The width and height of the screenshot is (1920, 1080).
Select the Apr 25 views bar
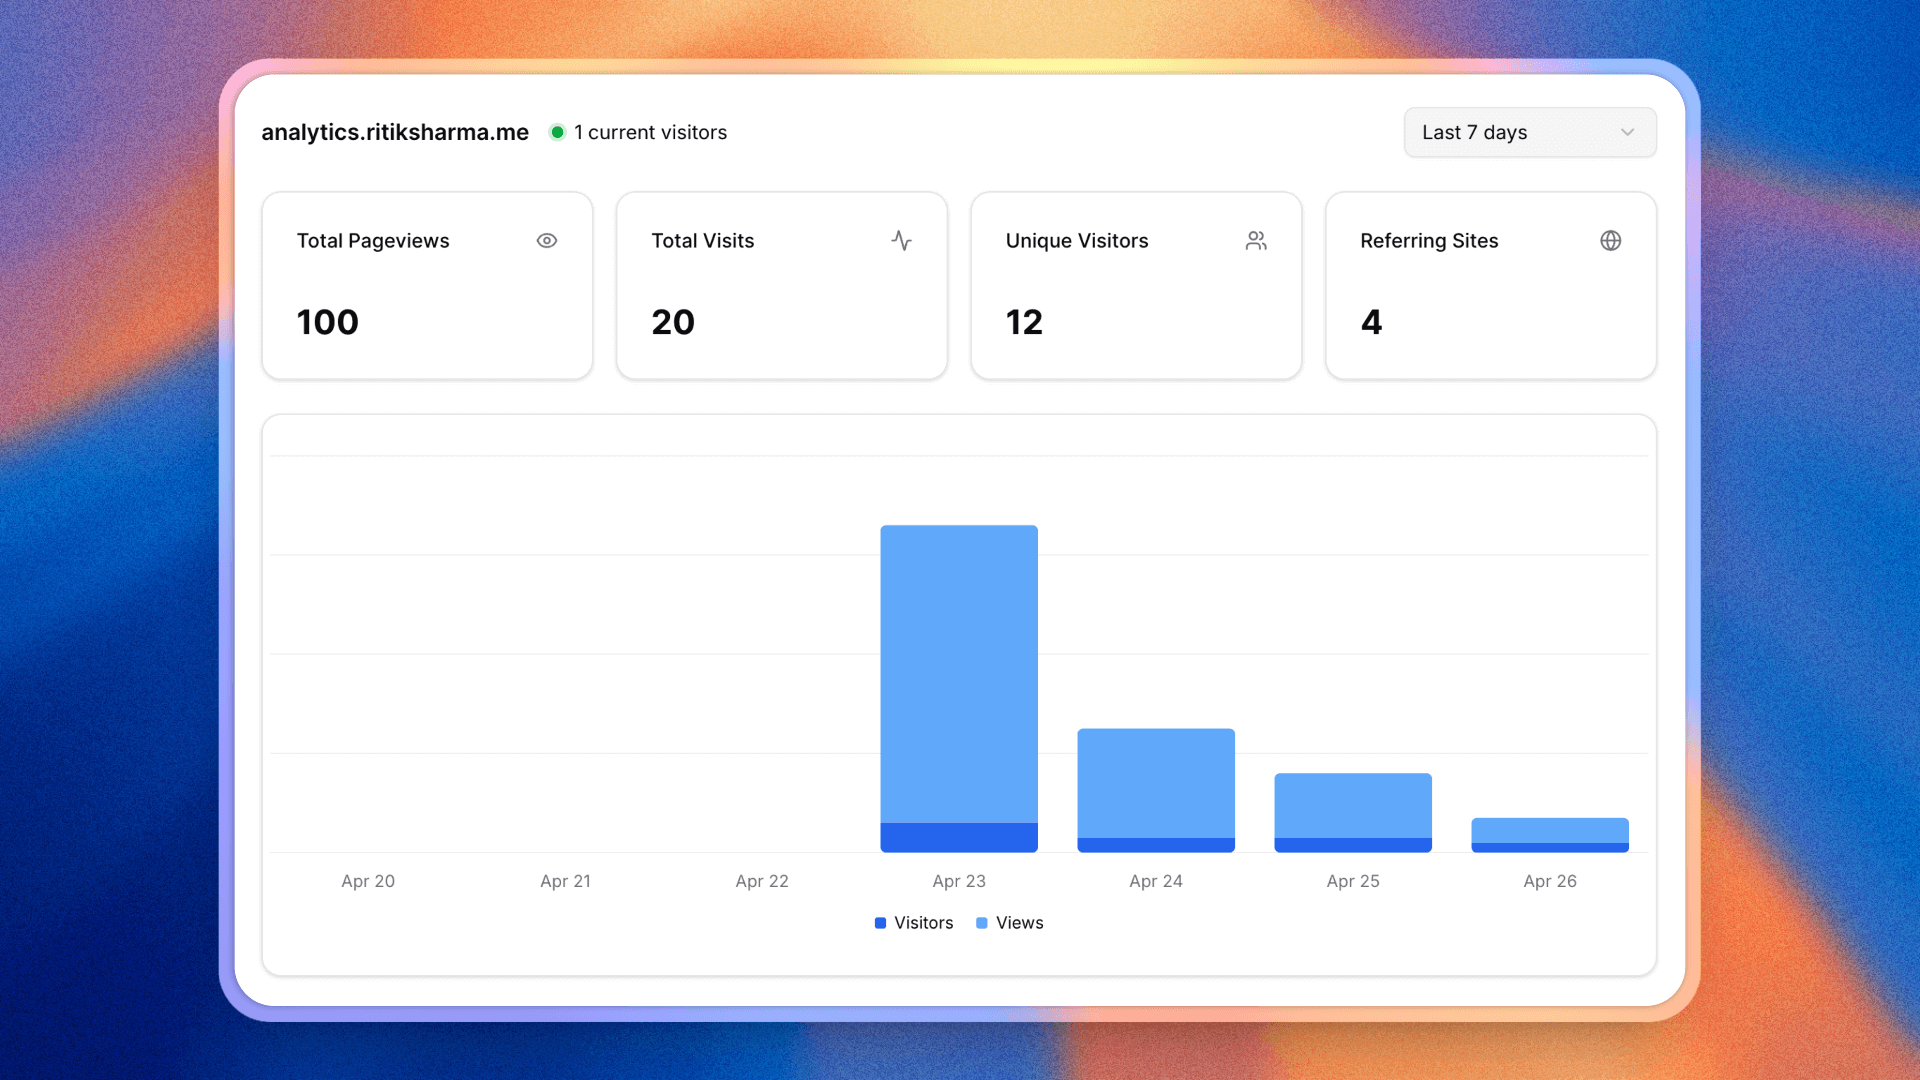1353,804
